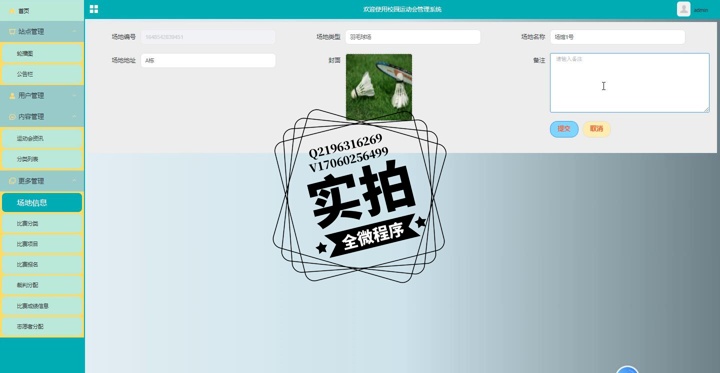The image size is (720, 373).
Task: Select the active 场地信息 item
Action: (x=42, y=203)
